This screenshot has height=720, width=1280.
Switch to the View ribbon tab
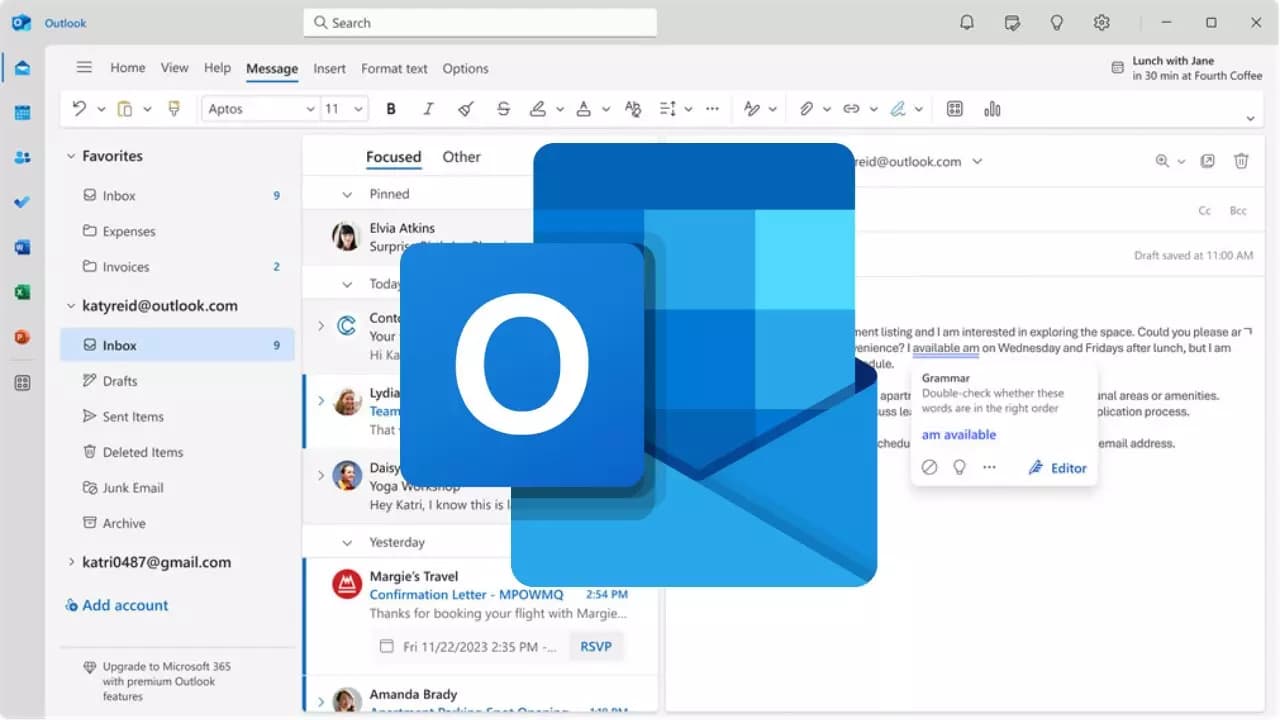pos(174,68)
